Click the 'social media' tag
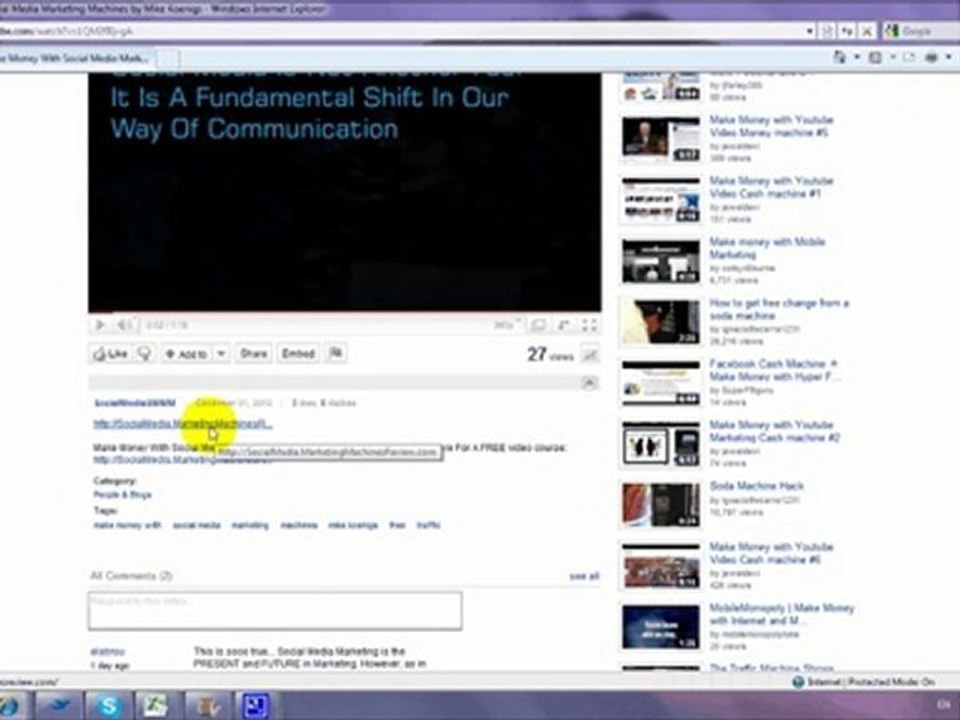 (197, 525)
